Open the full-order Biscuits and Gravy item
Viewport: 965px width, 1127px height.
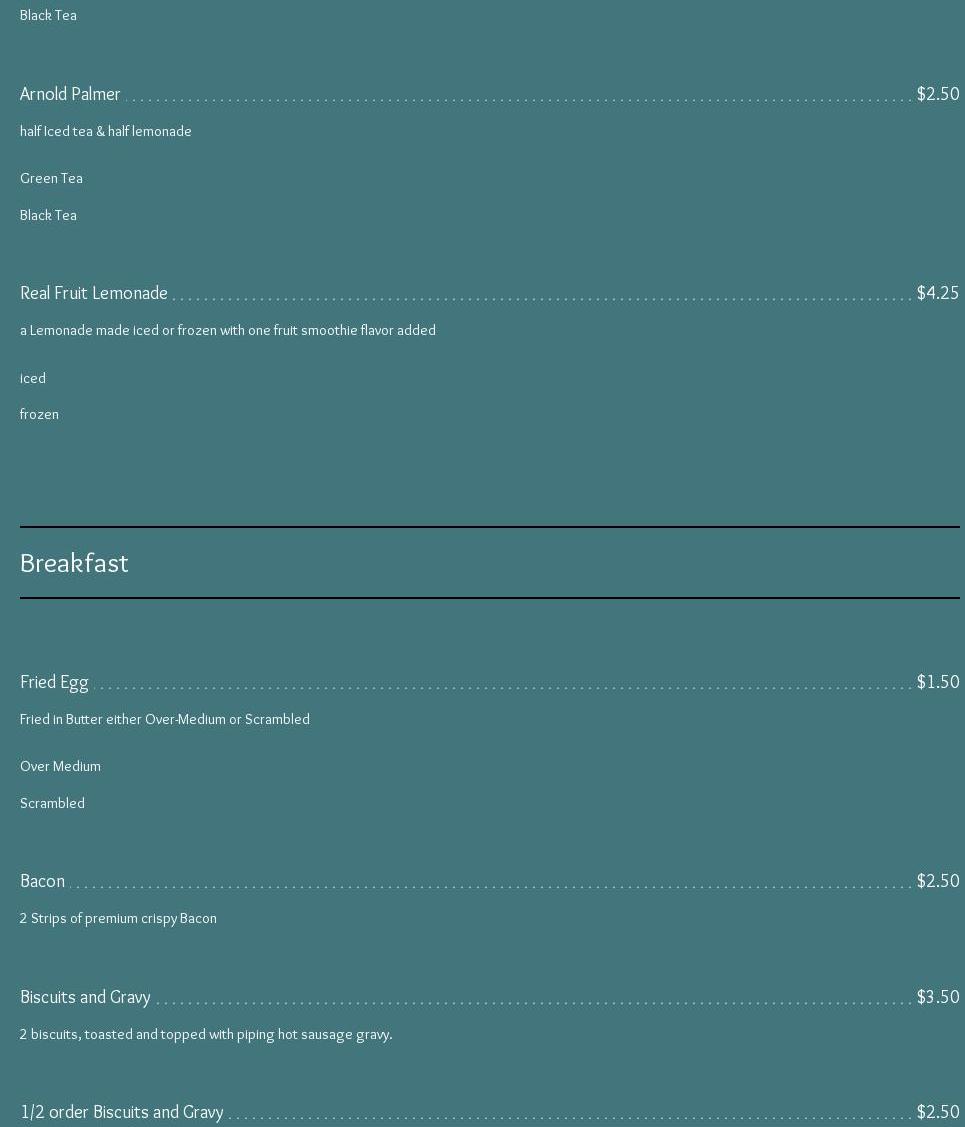(x=85, y=997)
